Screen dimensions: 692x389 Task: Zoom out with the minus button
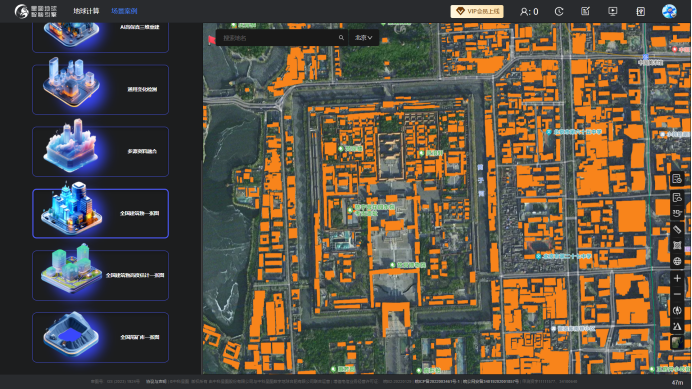(677, 294)
